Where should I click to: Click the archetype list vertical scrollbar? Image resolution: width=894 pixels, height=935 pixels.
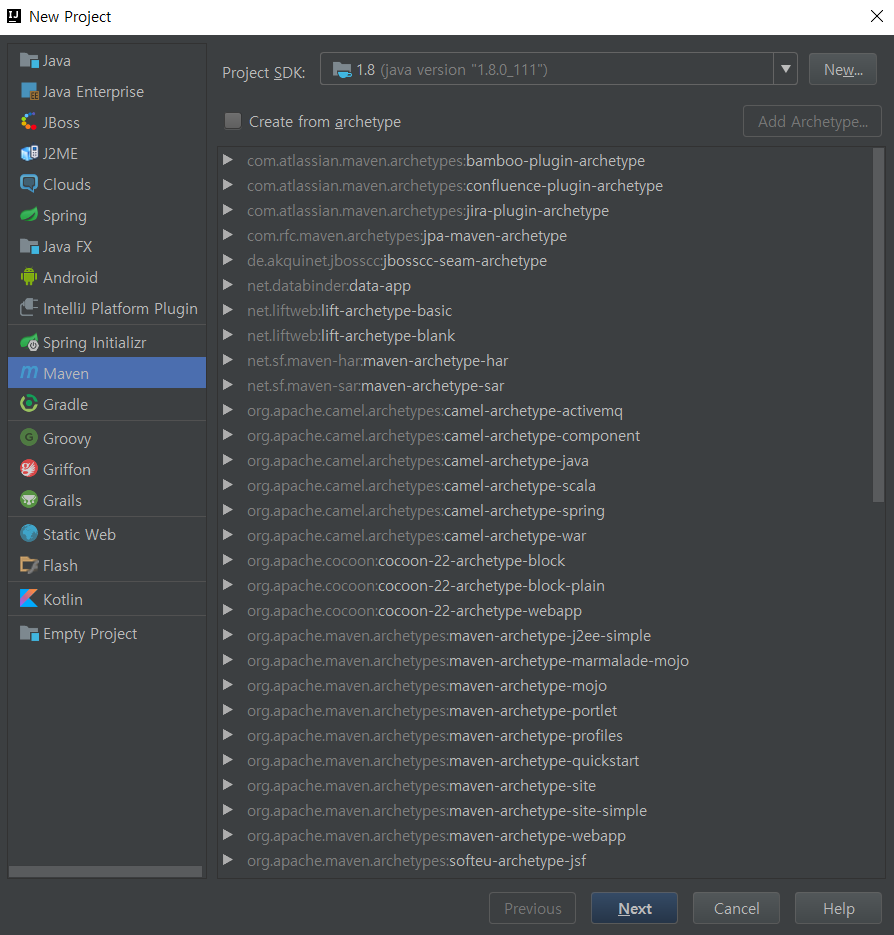coord(878,325)
